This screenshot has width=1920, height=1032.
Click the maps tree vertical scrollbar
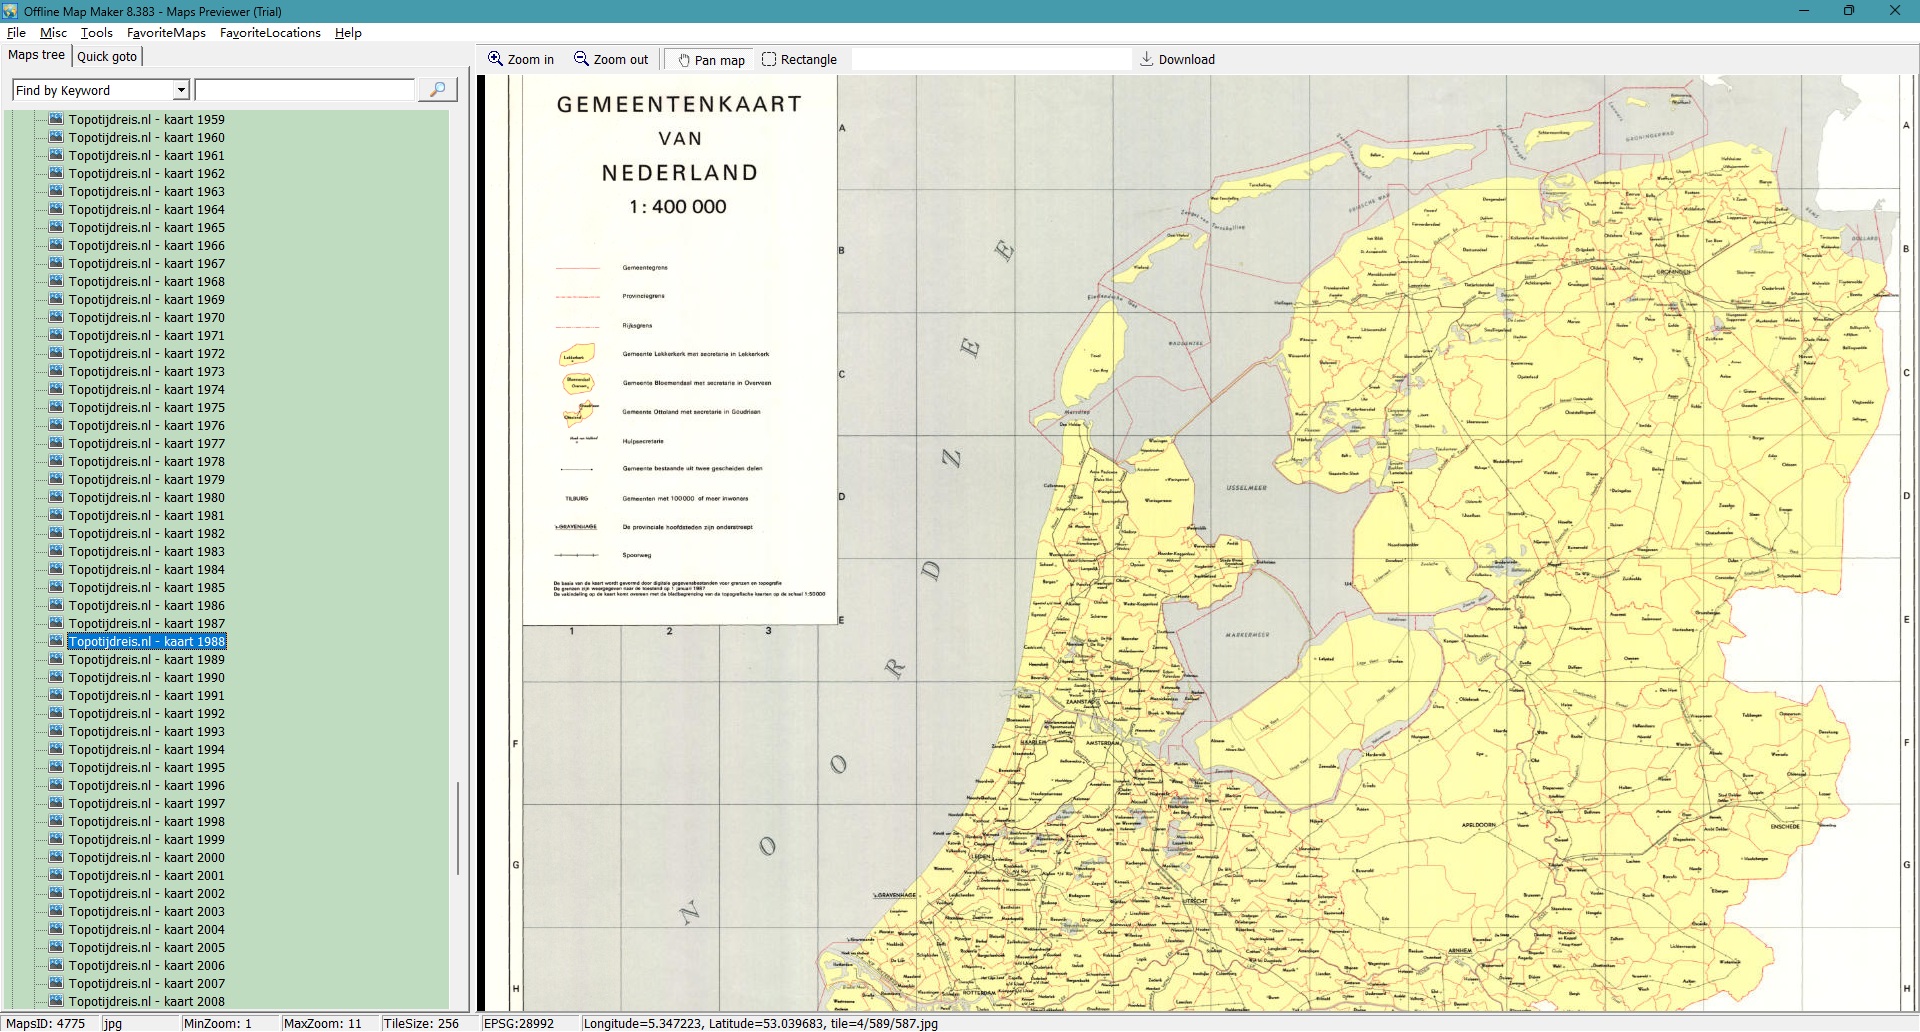tap(458, 828)
